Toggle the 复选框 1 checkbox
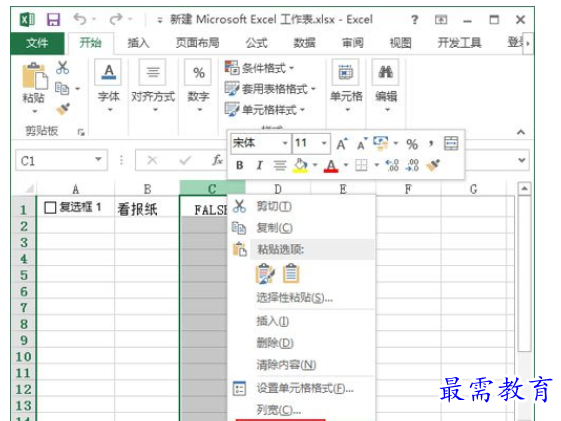Viewport: 561px width, 421px height. (50, 207)
